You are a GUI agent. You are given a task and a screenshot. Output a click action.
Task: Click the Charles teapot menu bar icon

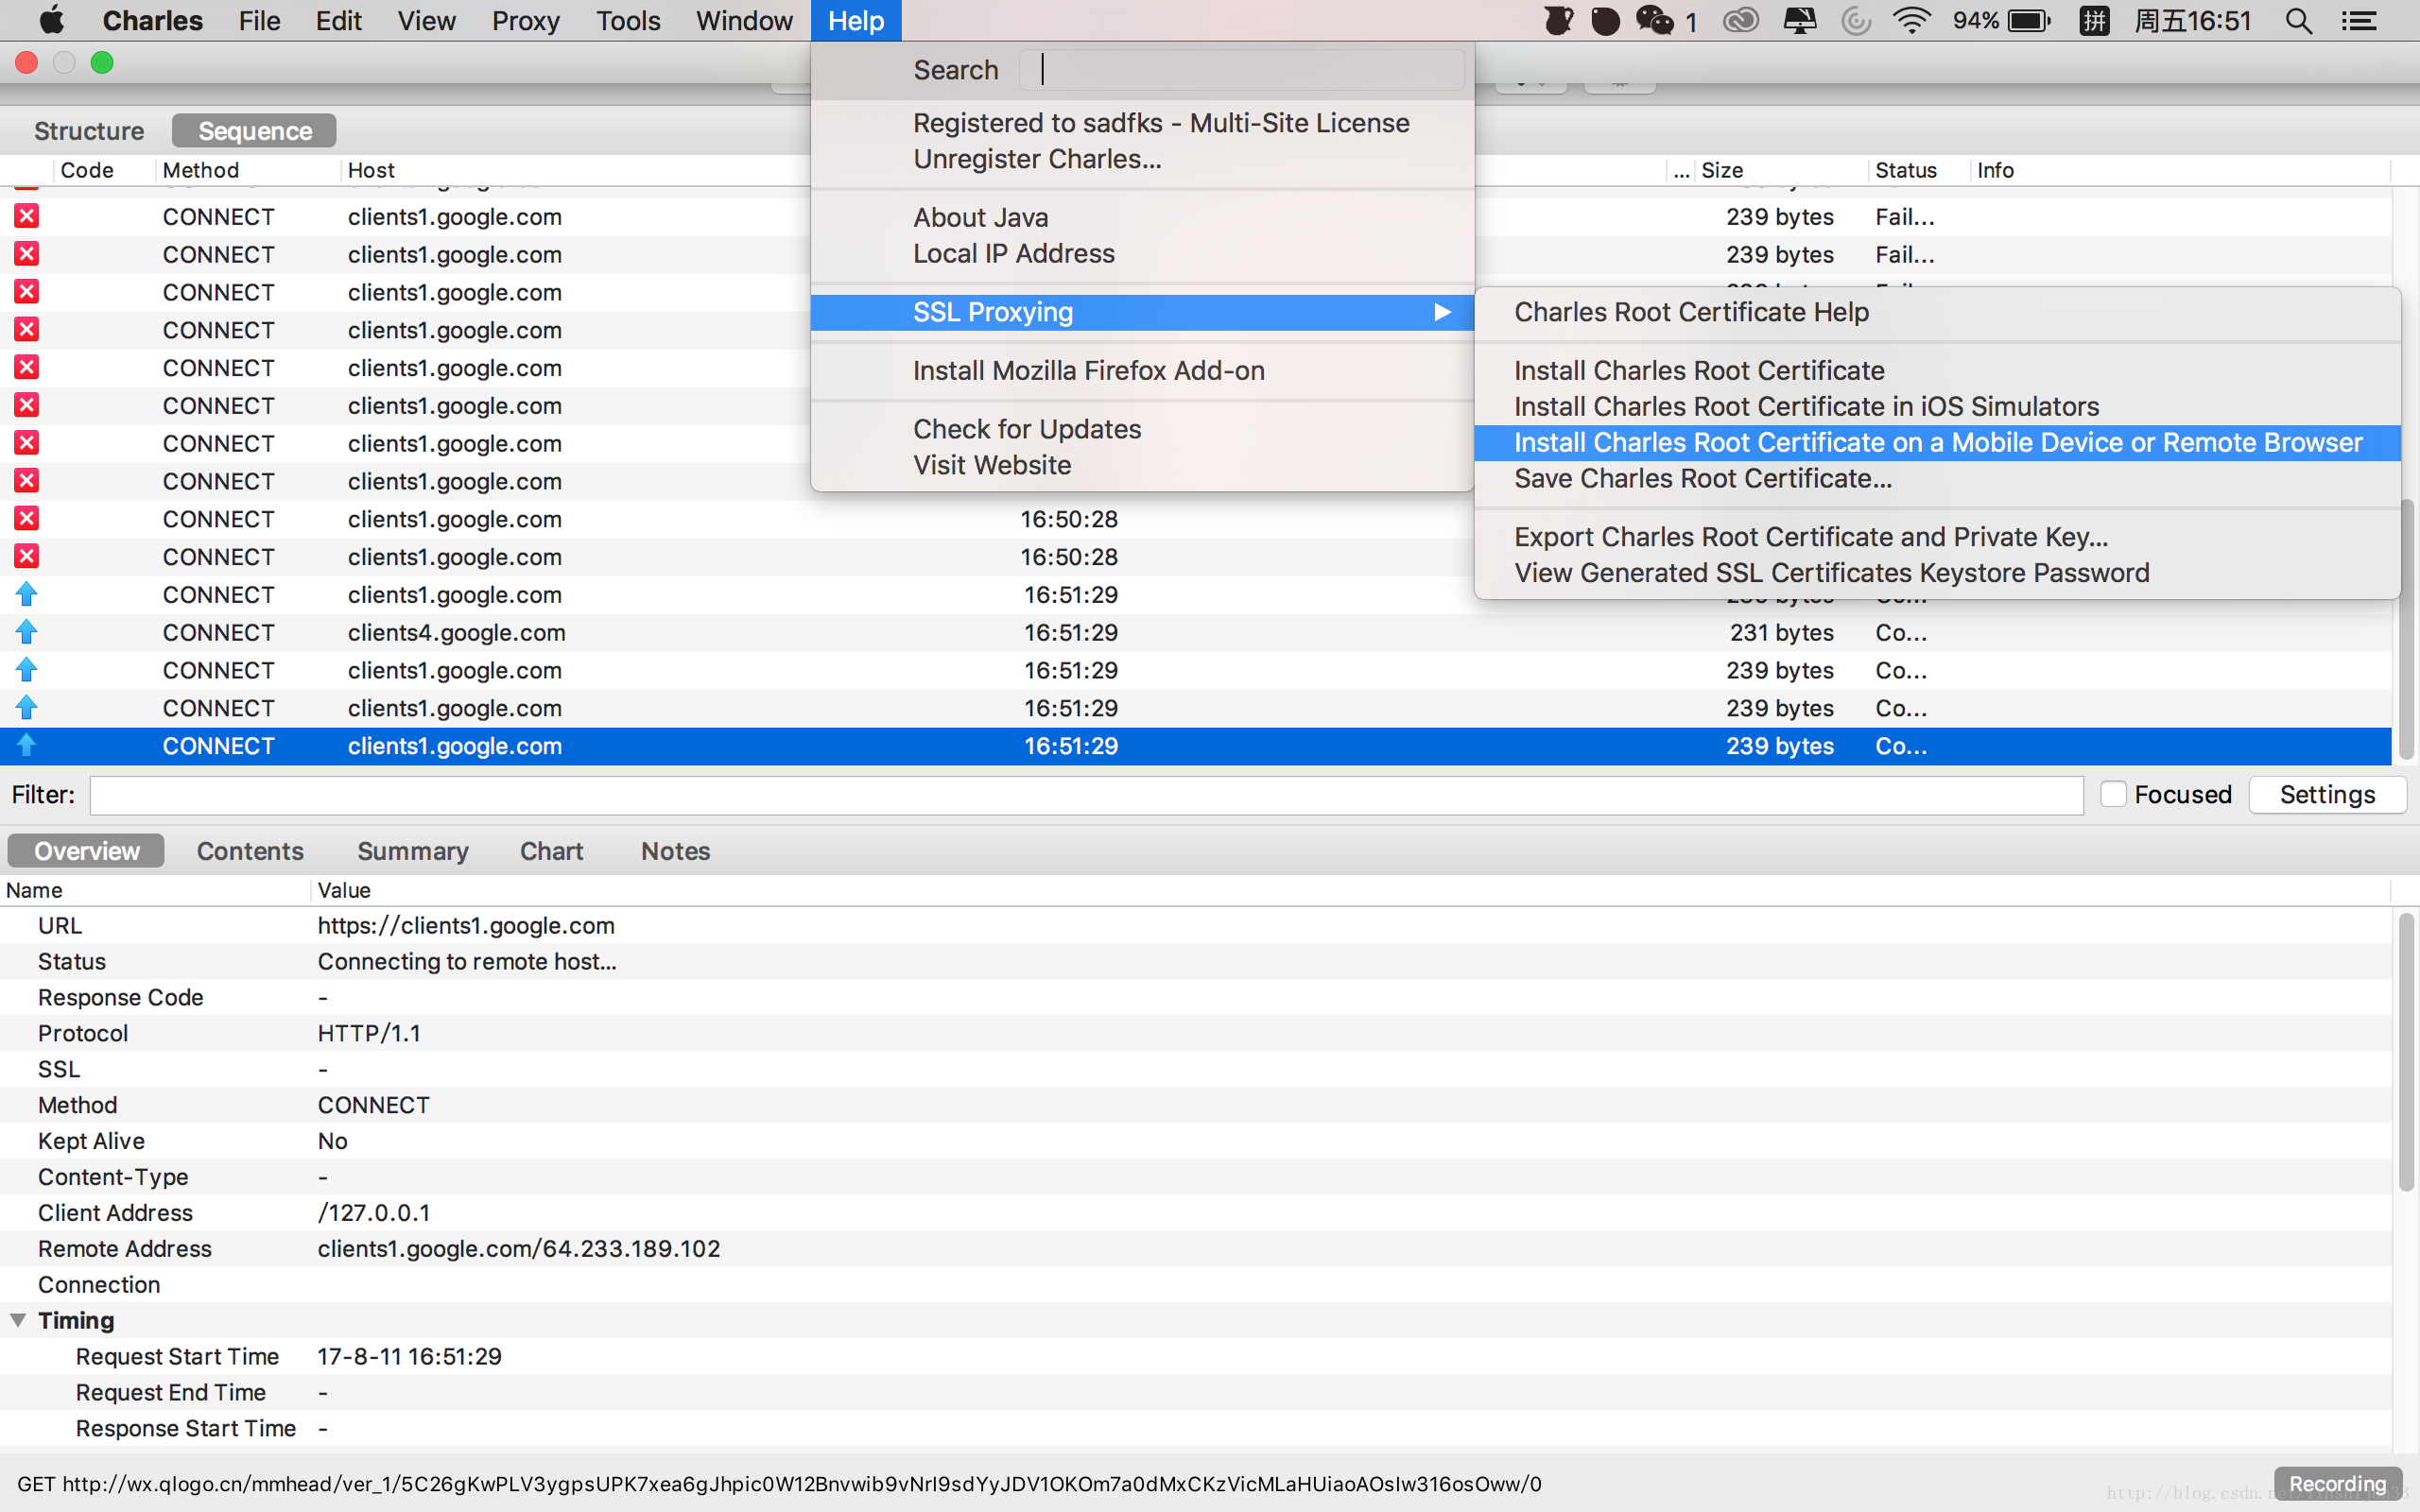tap(1558, 20)
